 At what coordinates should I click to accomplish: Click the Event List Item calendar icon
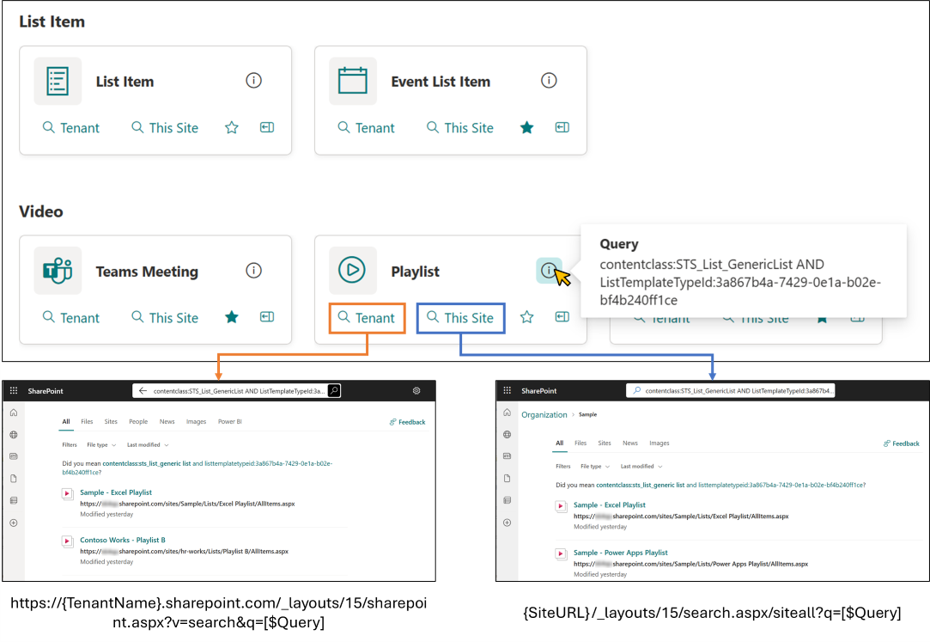[353, 81]
